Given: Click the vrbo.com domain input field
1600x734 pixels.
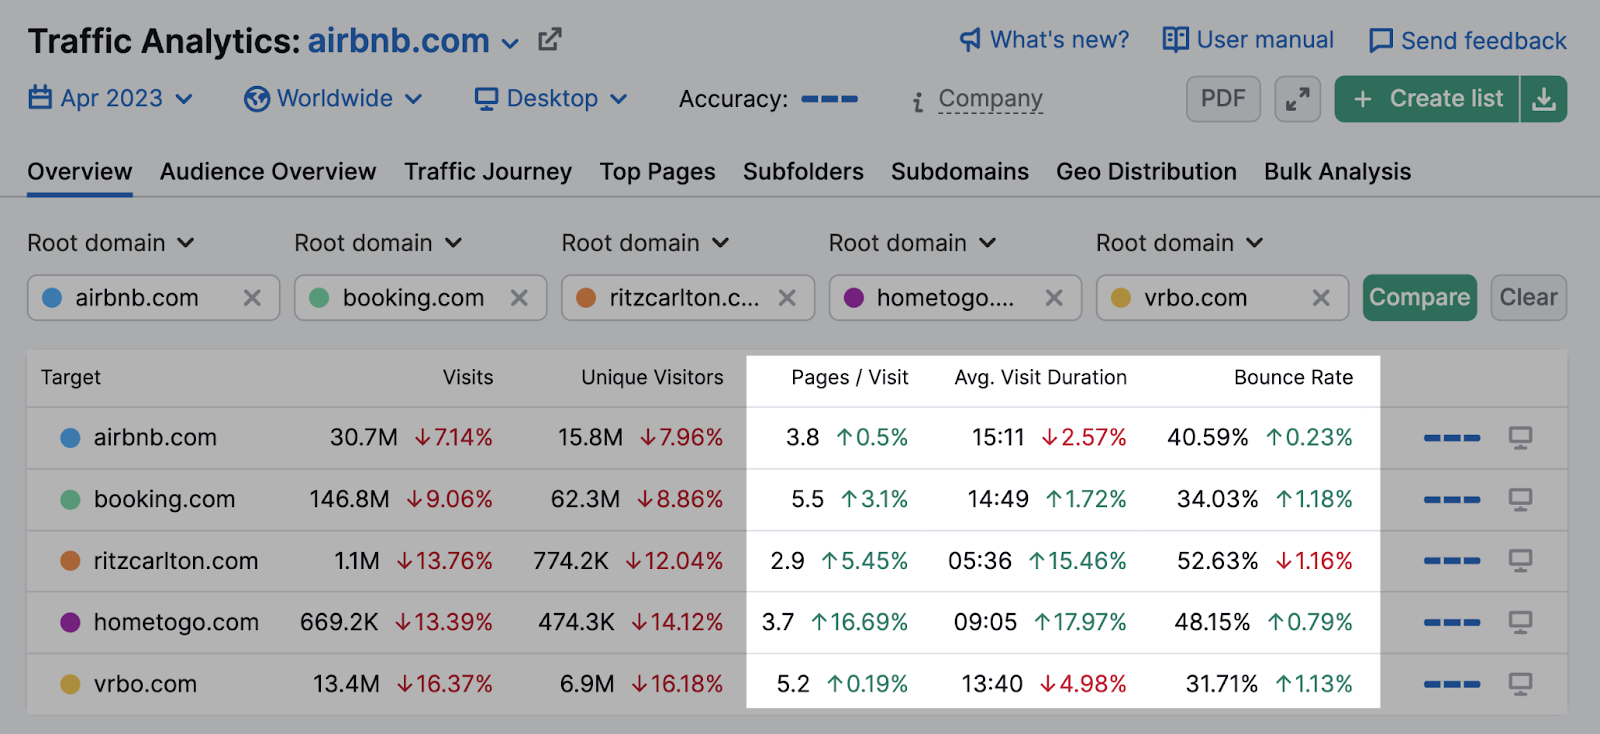Looking at the screenshot, I should pyautogui.click(x=1223, y=298).
